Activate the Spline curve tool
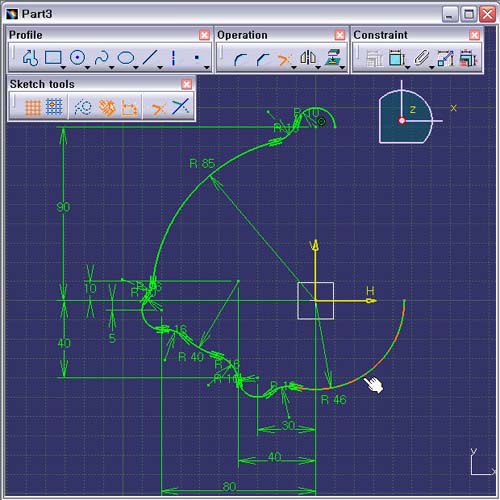The height and width of the screenshot is (500, 500). (101, 57)
